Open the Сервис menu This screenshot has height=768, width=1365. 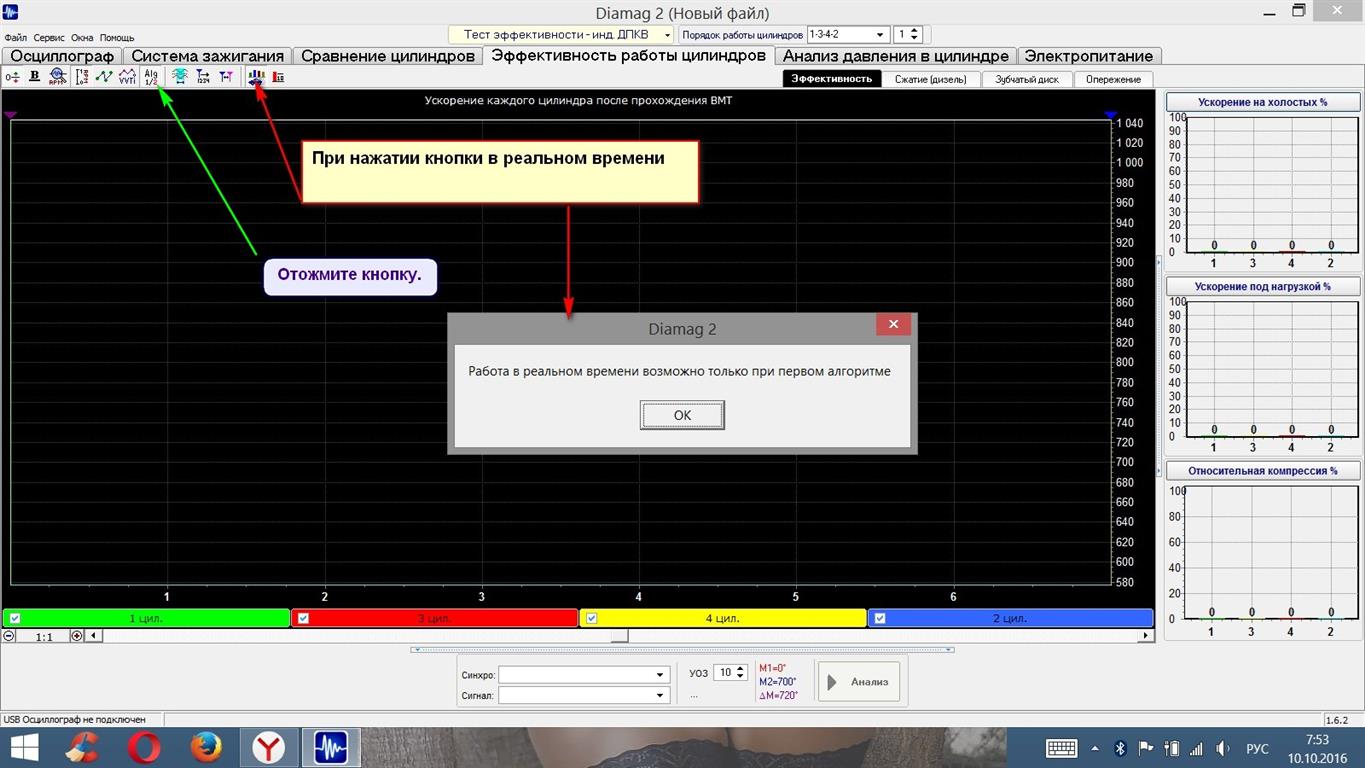(49, 38)
